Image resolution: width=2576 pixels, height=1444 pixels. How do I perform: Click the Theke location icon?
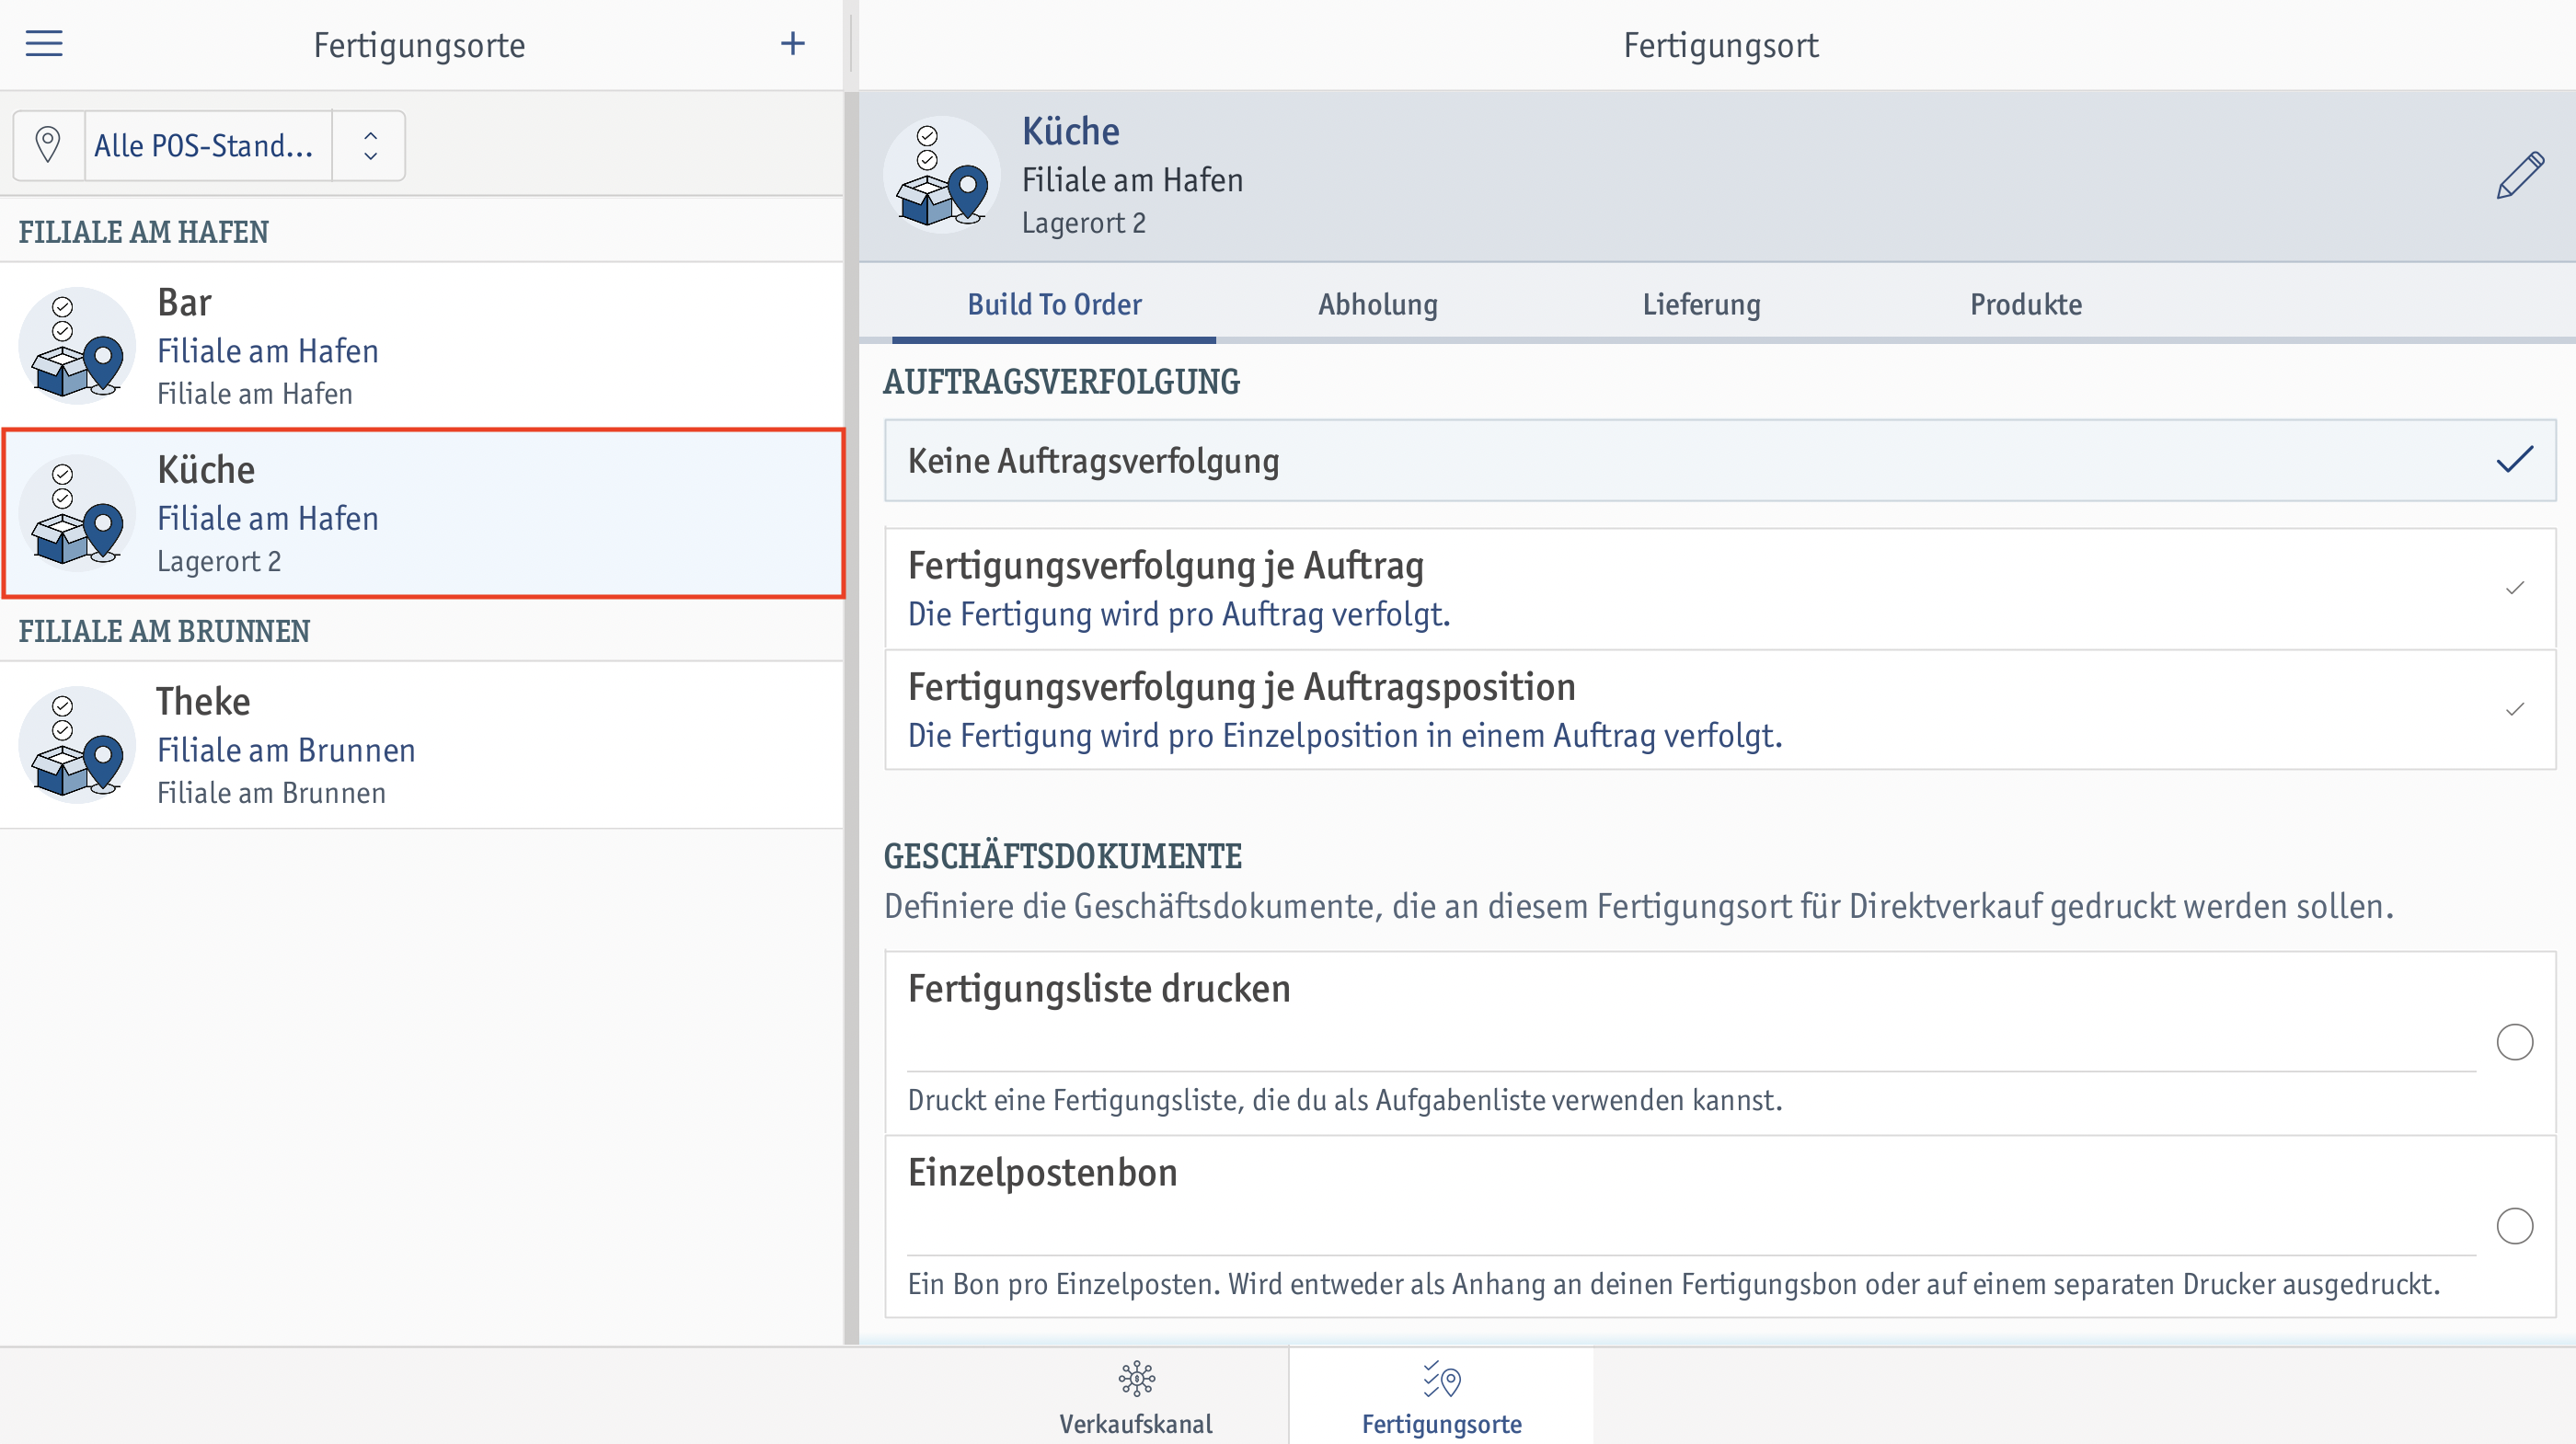[x=77, y=745]
